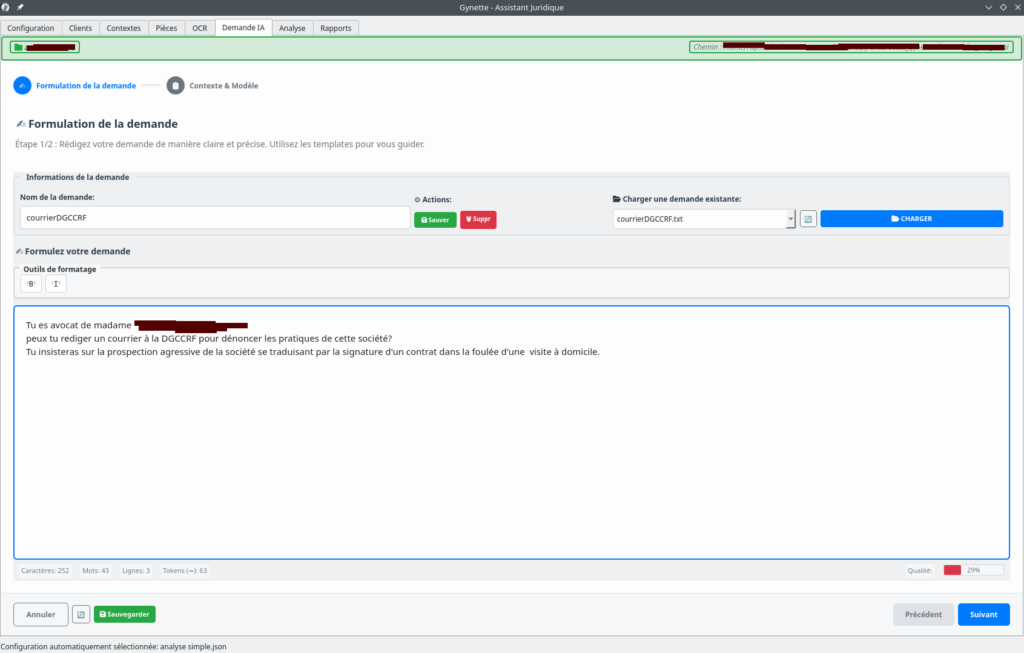Open the courrierDGCCRF.txt dropdown list
Image resolution: width=1024 pixels, height=653 pixels.
tap(790, 219)
